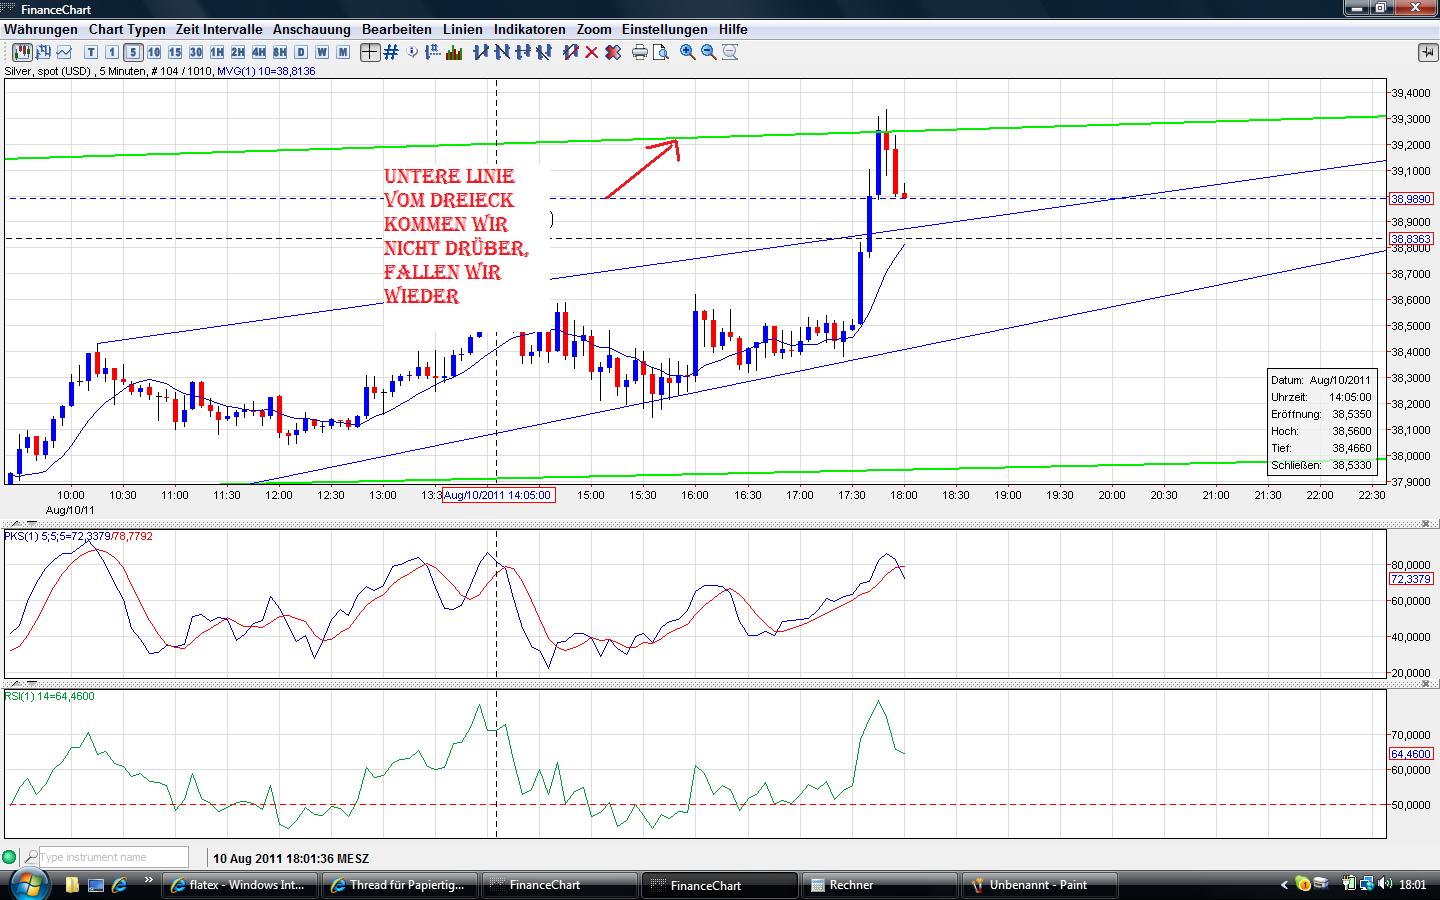Click the 'RSI(1) 14=64,4600' indicator label
The width and height of the screenshot is (1440, 900).
click(50, 696)
